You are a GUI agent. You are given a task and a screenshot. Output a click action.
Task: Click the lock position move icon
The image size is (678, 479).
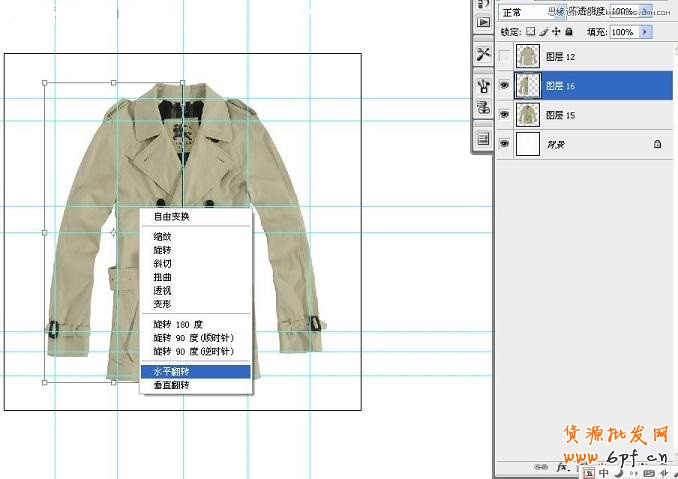[x=555, y=32]
